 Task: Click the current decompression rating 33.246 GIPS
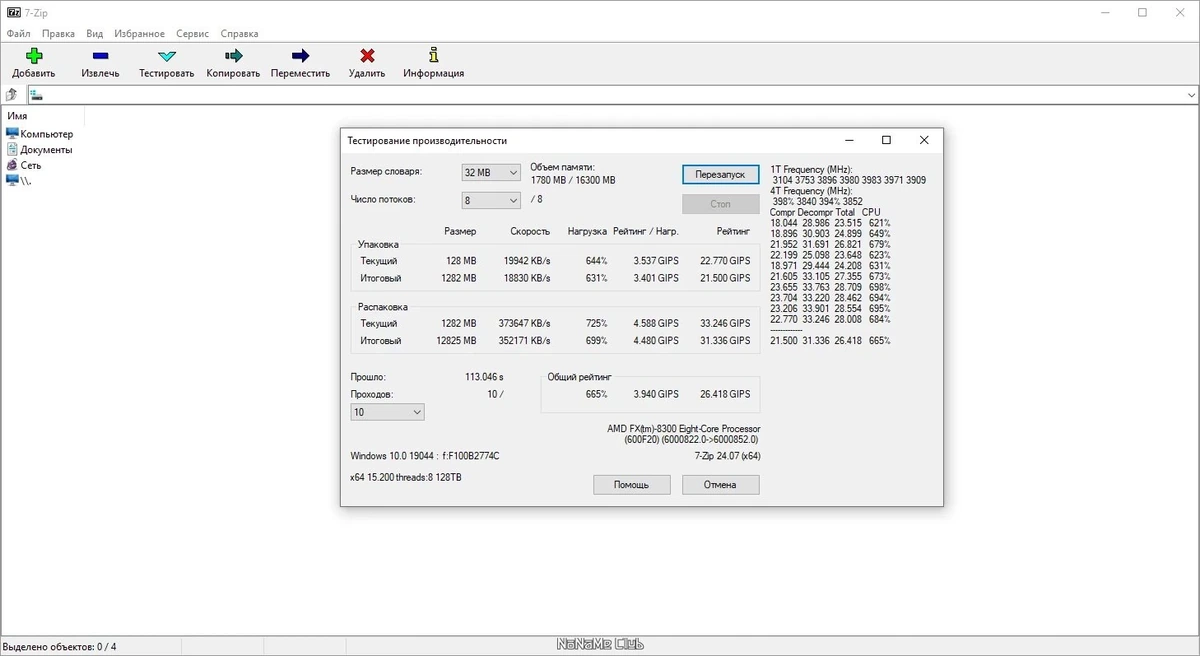pyautogui.click(x=725, y=323)
